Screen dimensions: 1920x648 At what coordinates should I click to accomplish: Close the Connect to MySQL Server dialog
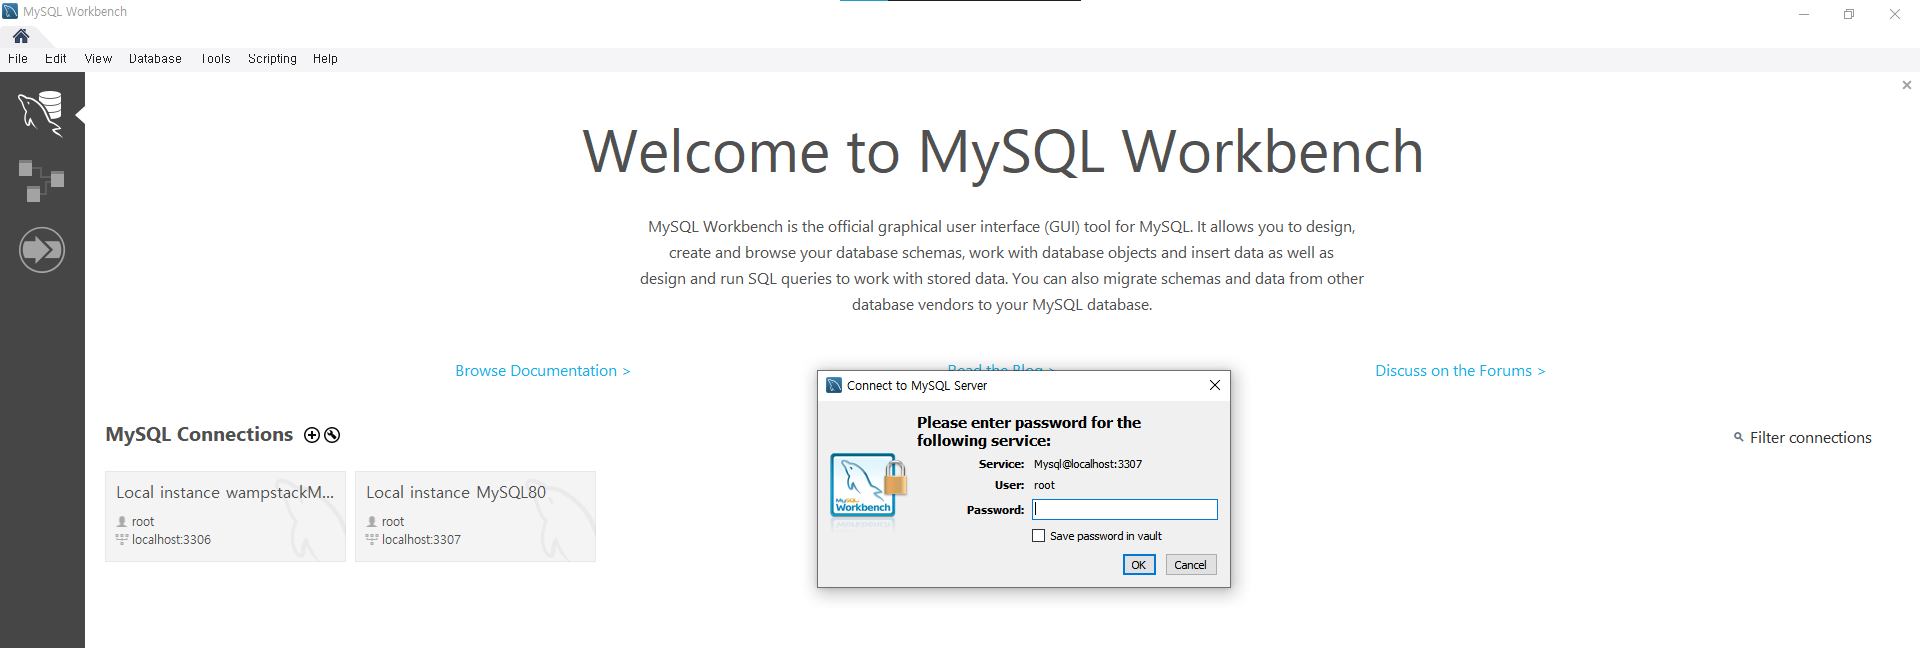tap(1215, 385)
